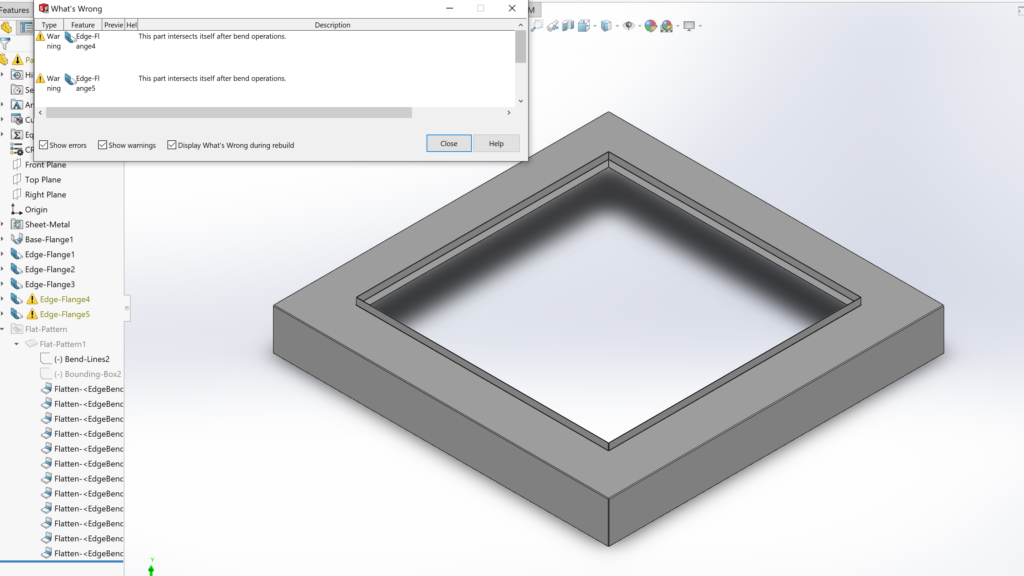This screenshot has height=576, width=1024.
Task: Click the Zoom to Area magnifier icon
Action: pos(539,26)
